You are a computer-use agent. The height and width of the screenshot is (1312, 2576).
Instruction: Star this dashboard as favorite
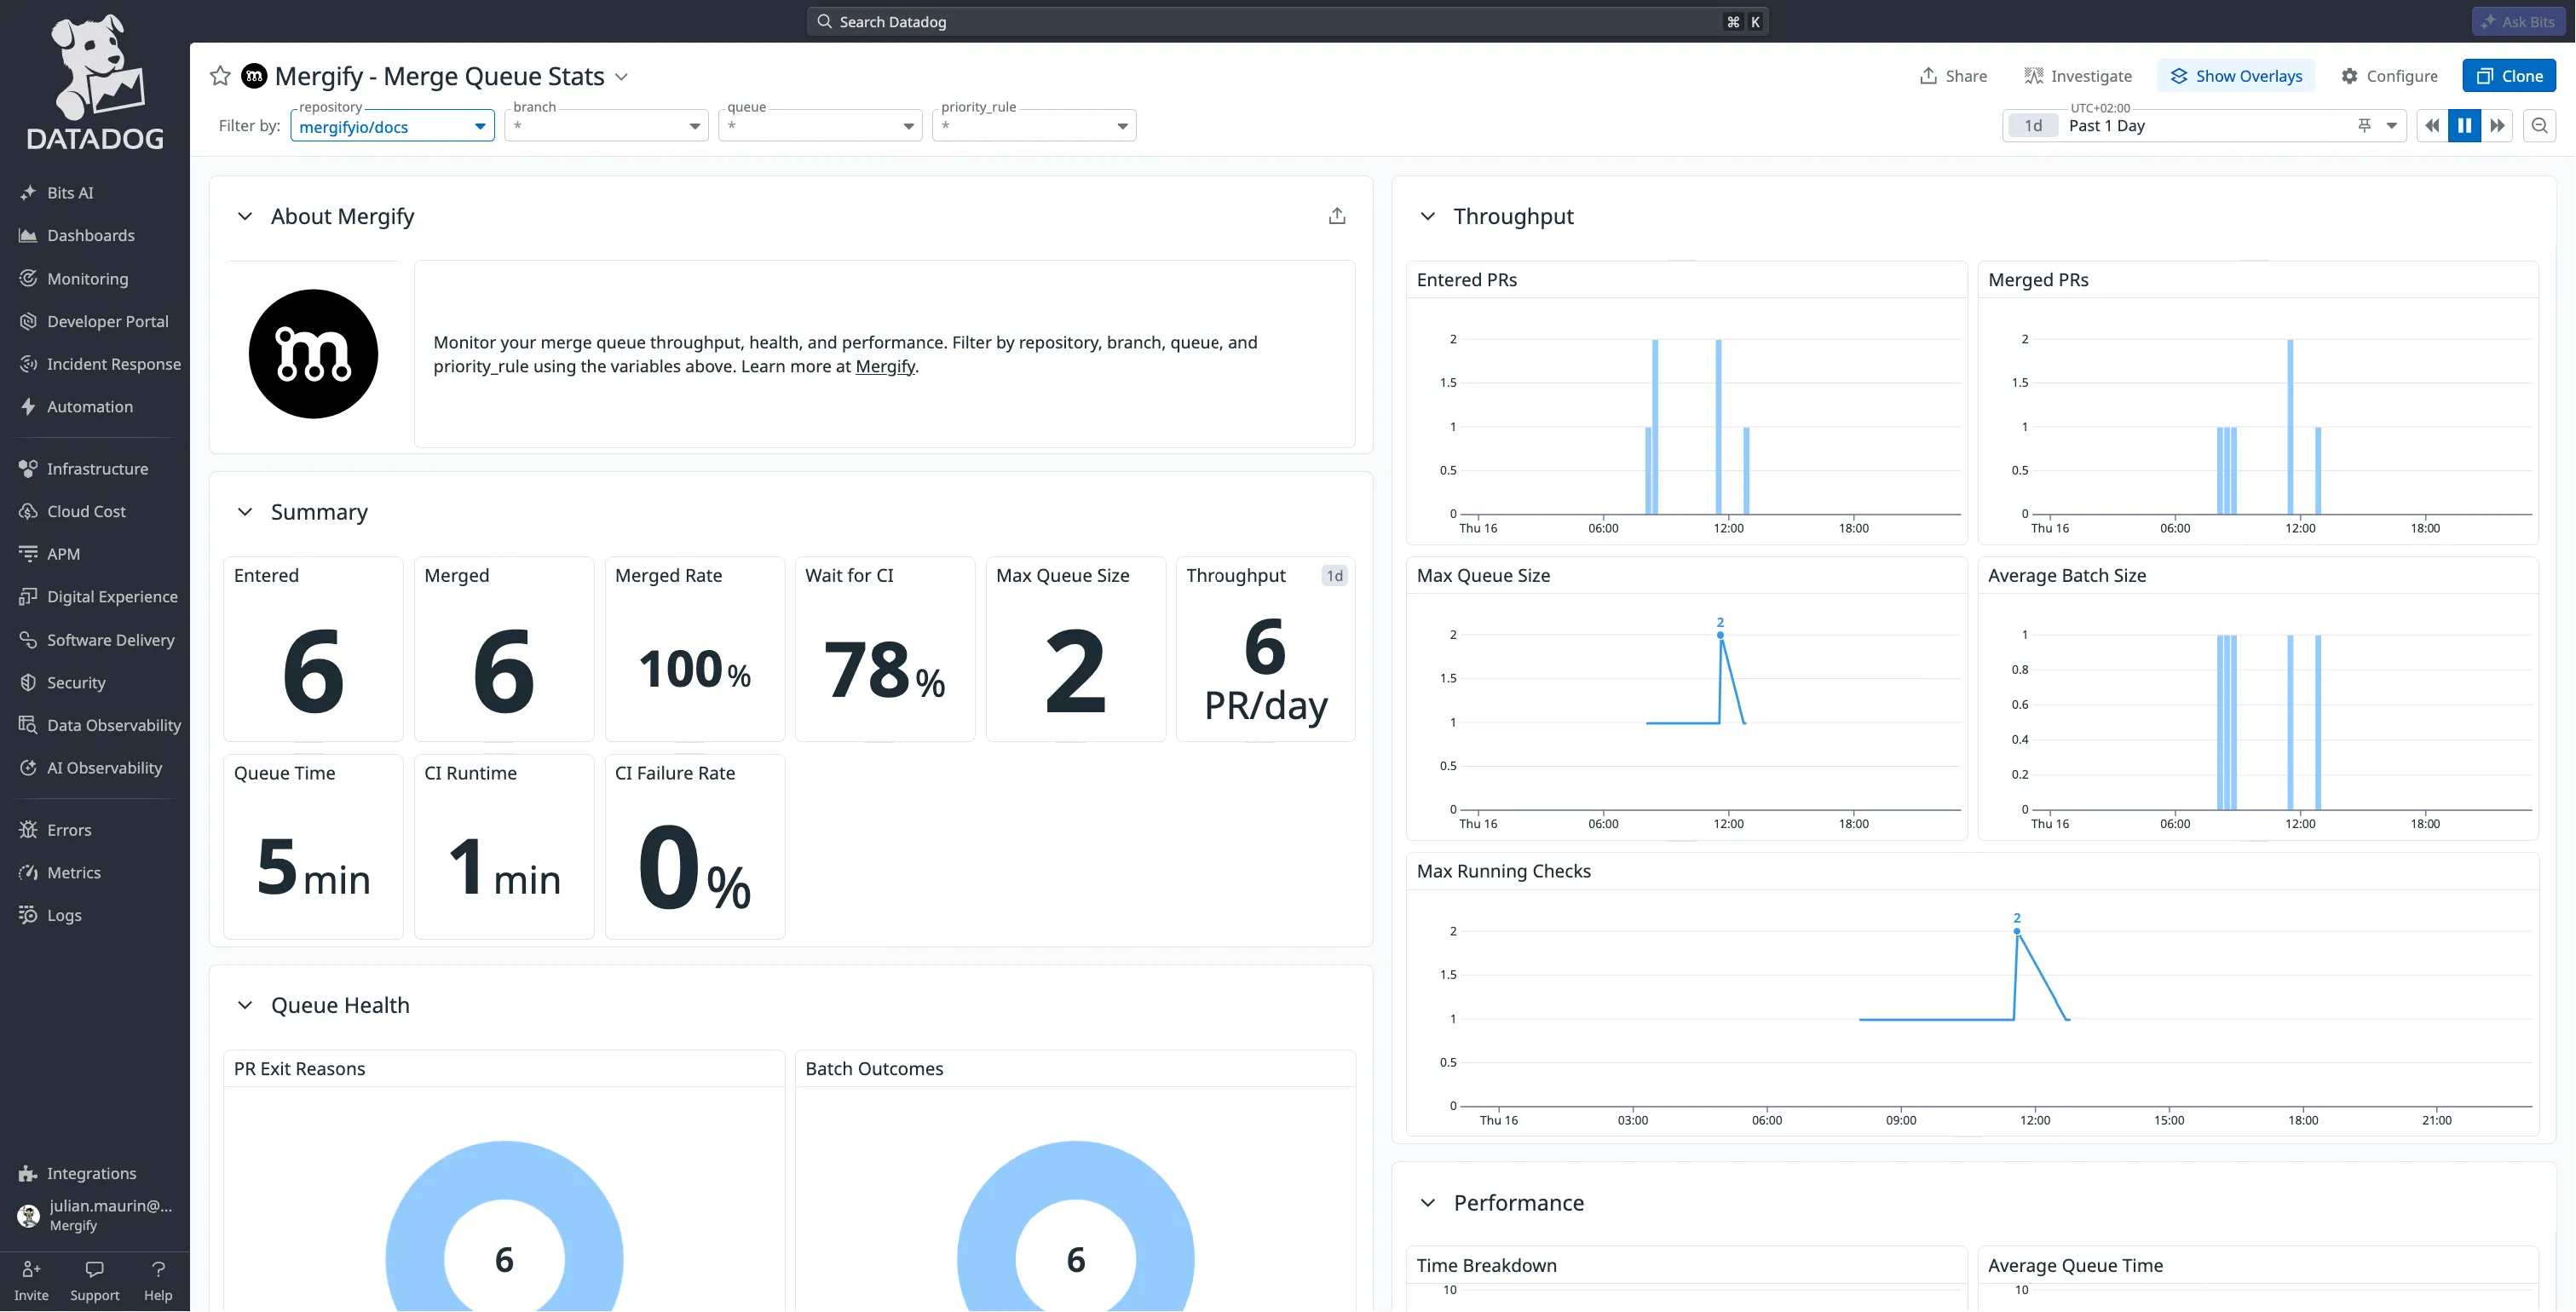pos(220,76)
